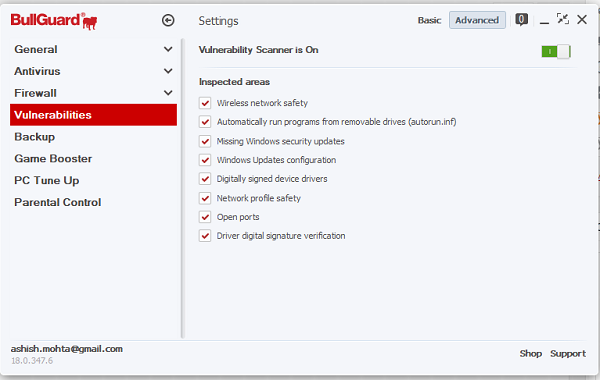600x380 pixels.
Task: Close the BullGuard settings window
Action: point(582,20)
